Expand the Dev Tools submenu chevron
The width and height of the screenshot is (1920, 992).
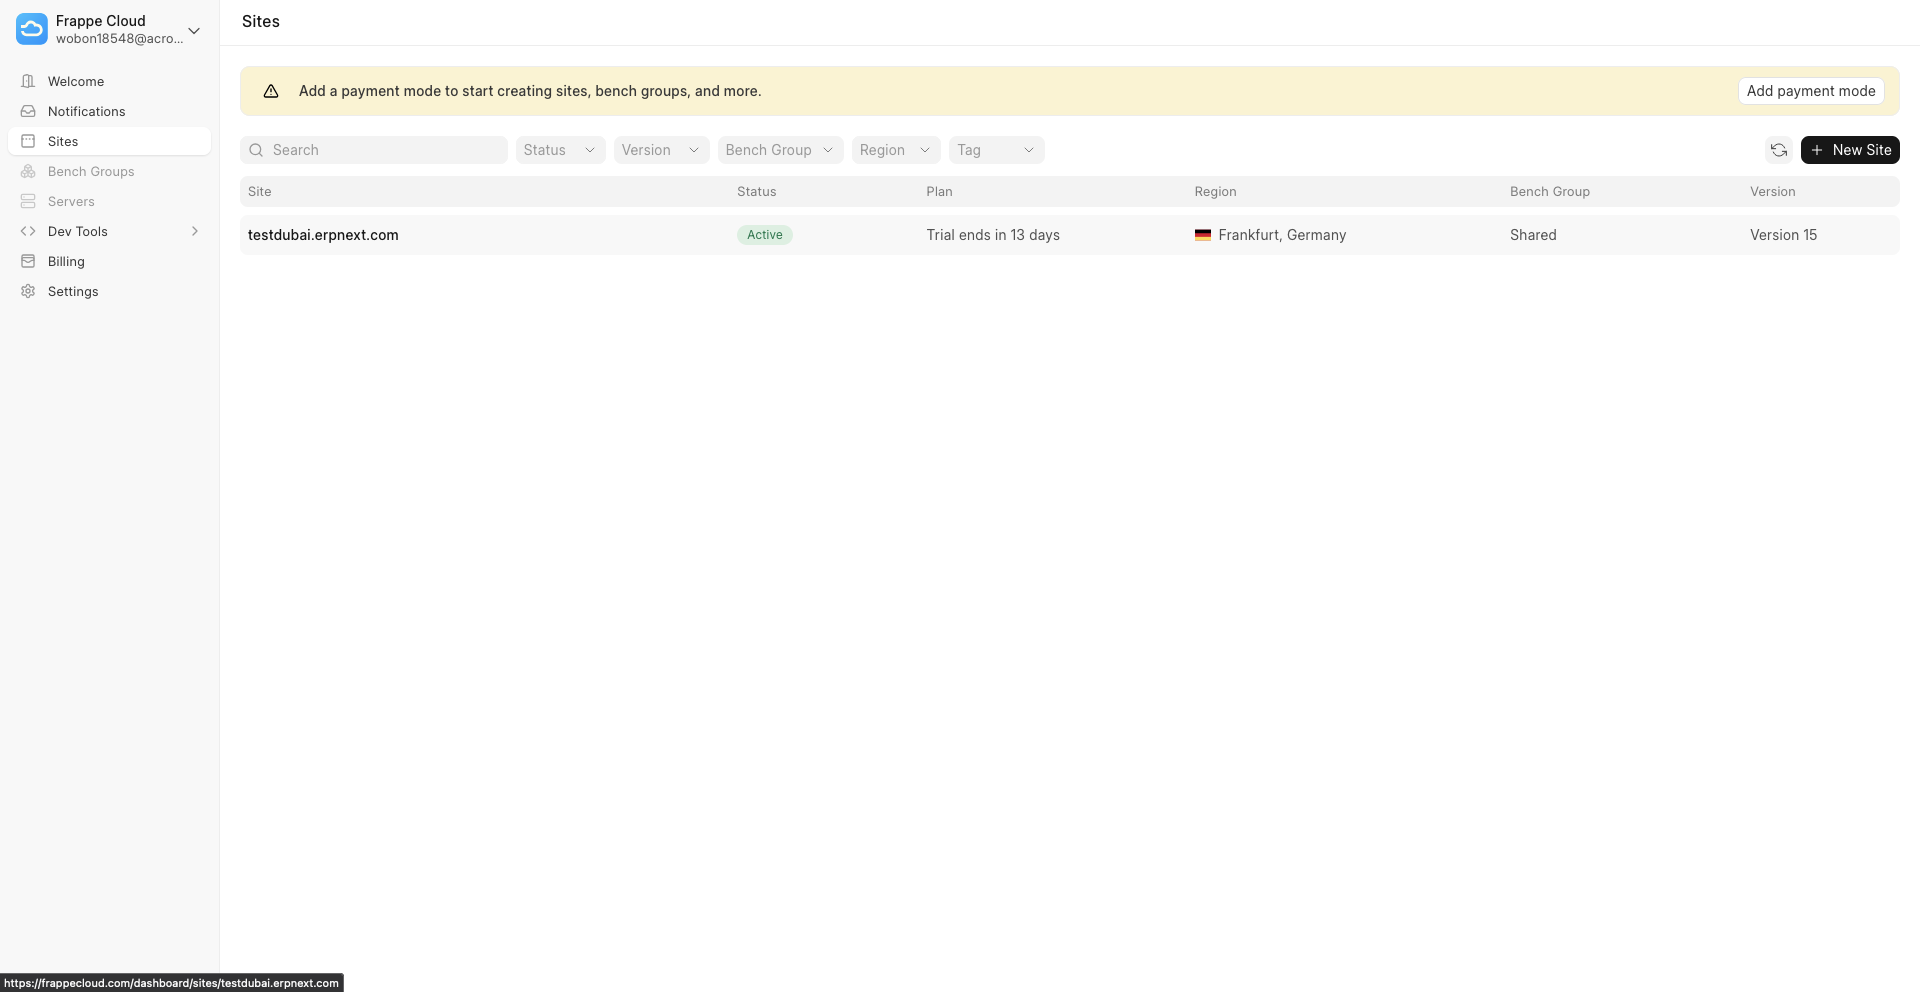point(195,231)
